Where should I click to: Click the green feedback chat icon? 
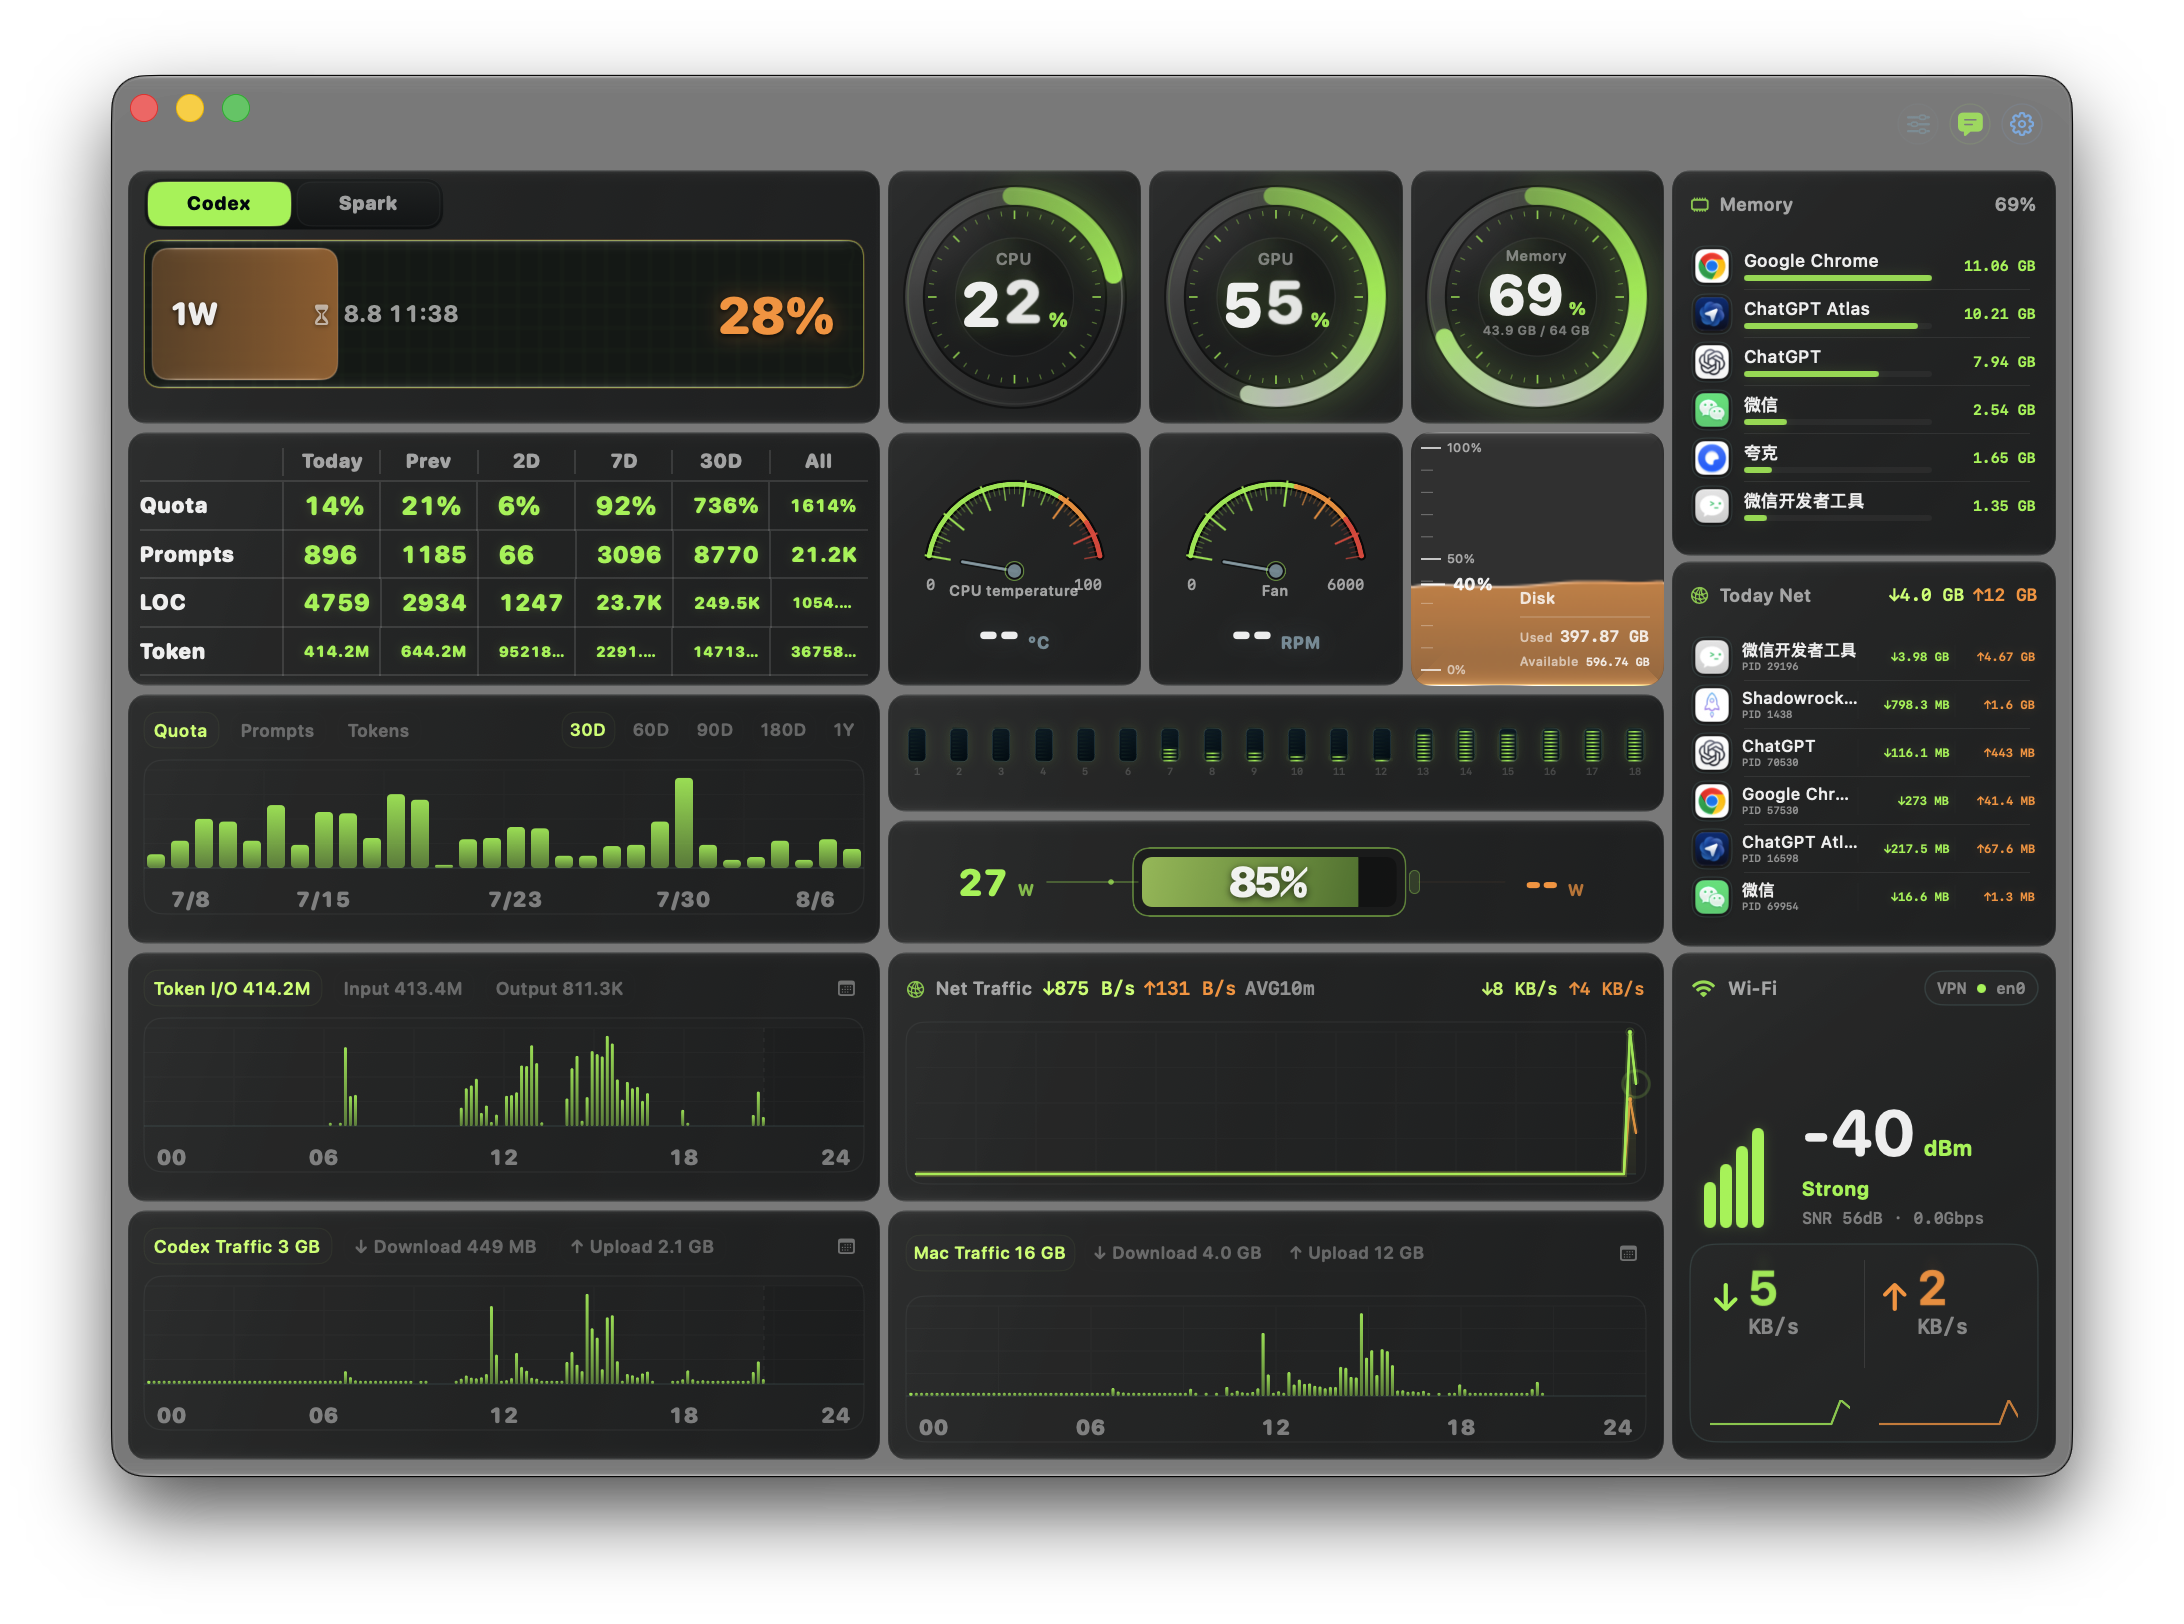pyautogui.click(x=1969, y=124)
